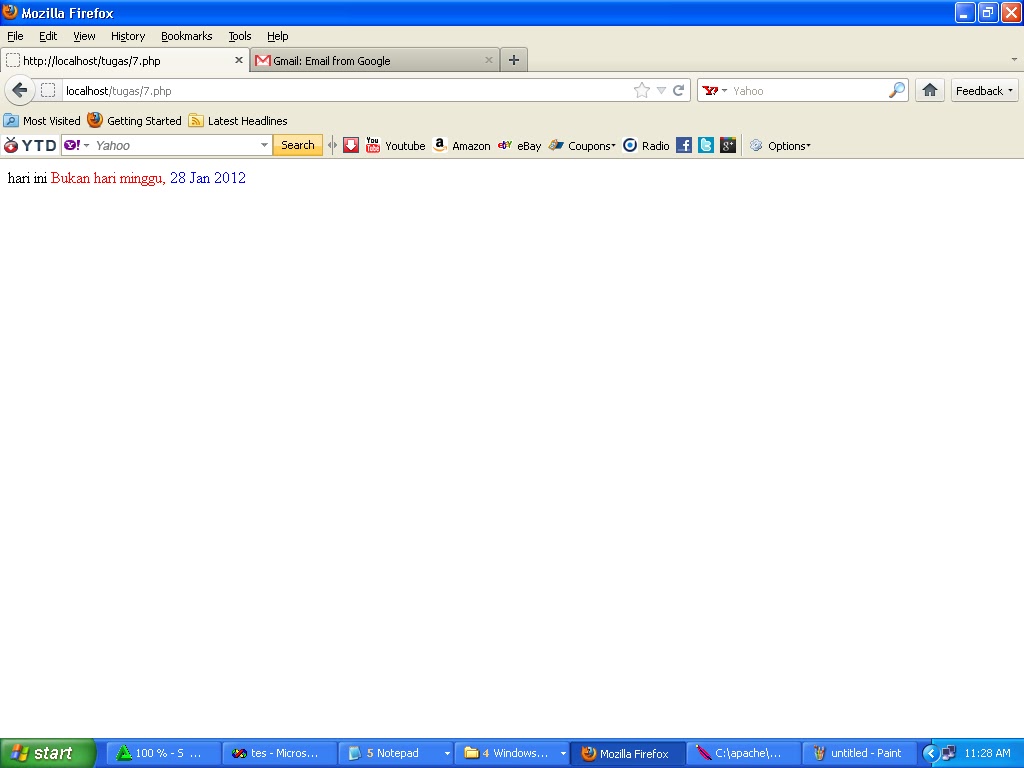Click the yellow Search button in YTD toolbar
The width and height of the screenshot is (1024, 768).
298,145
